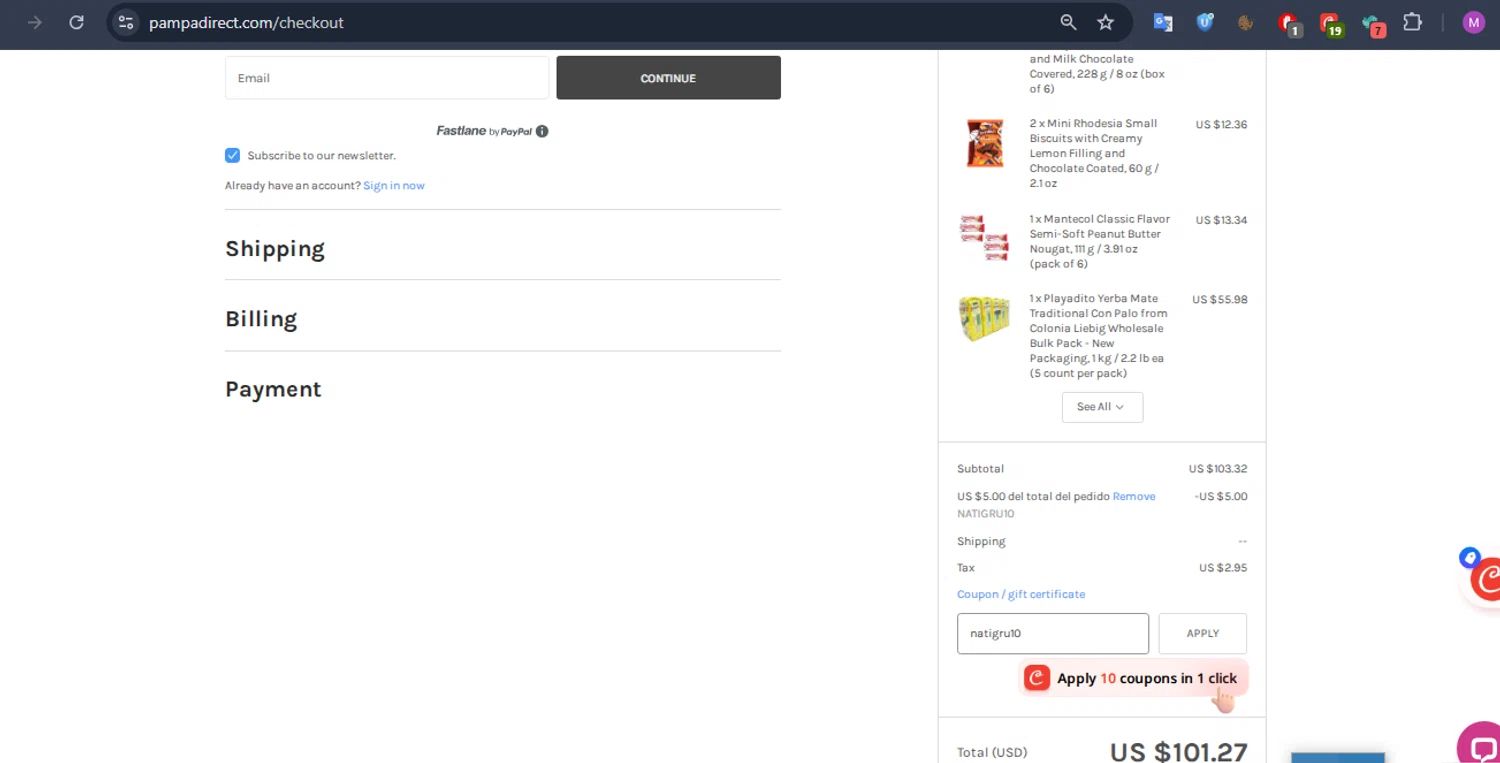1500x763 pixels.
Task: Open site information icon in address bar
Action: (125, 22)
